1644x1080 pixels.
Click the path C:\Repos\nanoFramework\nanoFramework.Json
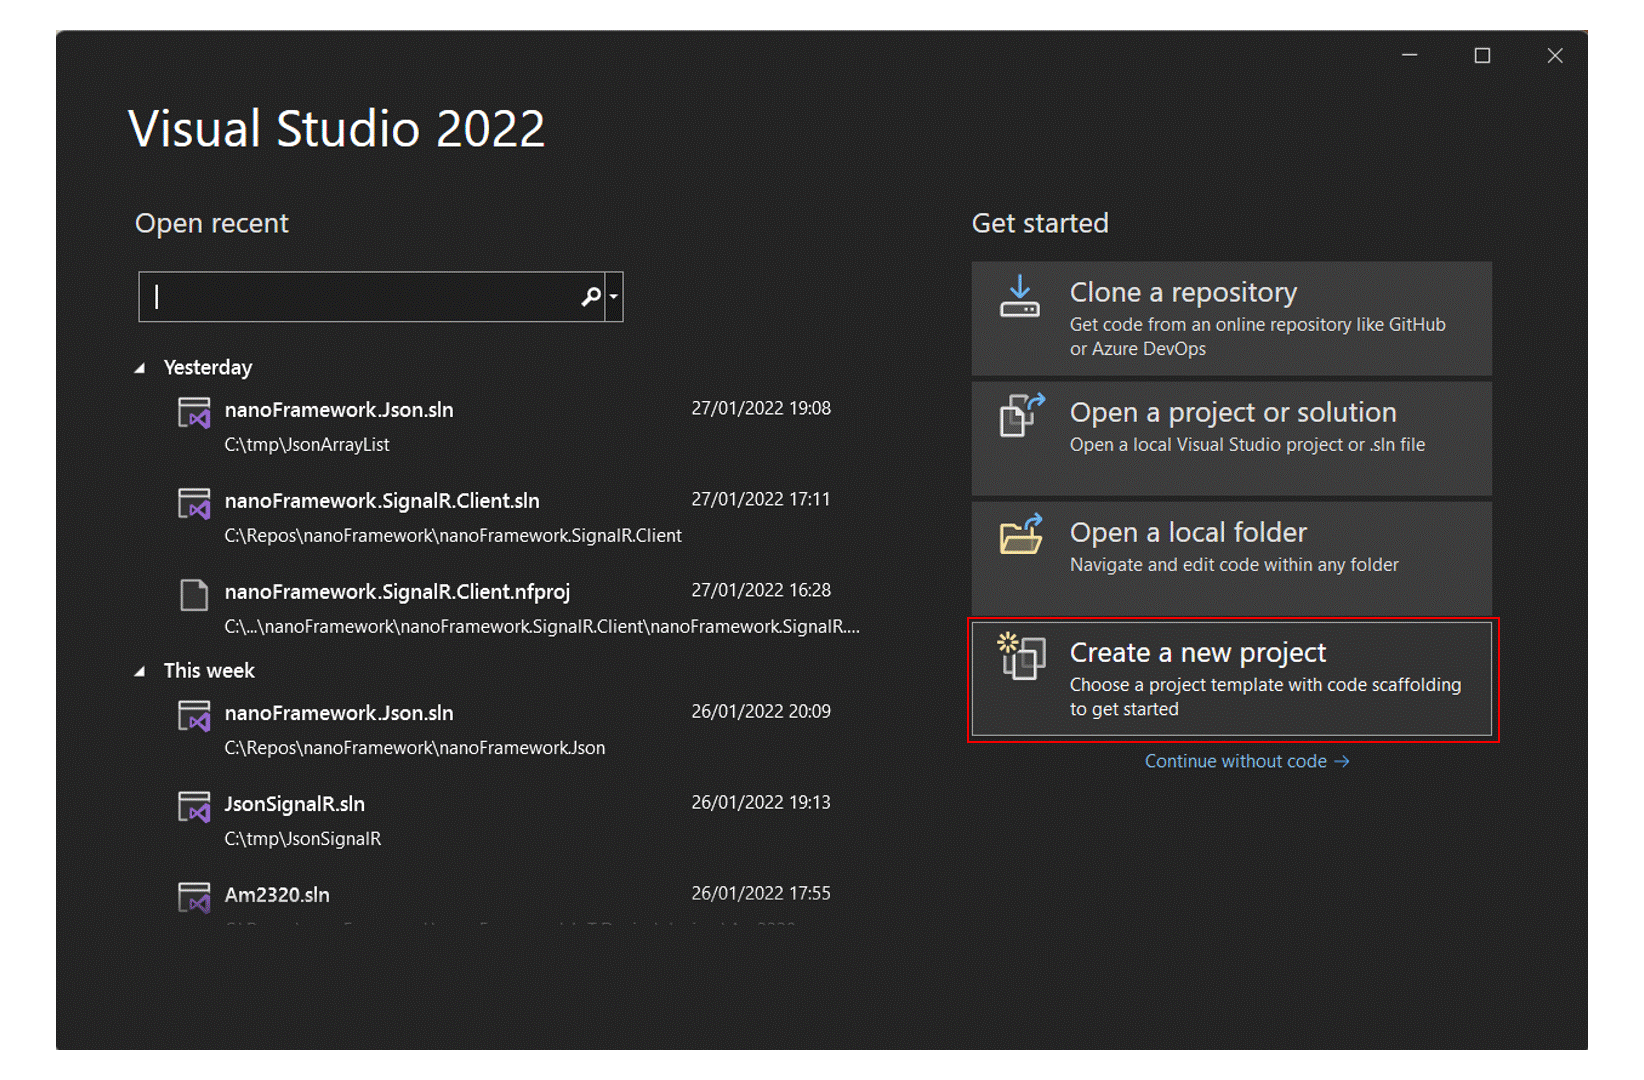point(415,748)
